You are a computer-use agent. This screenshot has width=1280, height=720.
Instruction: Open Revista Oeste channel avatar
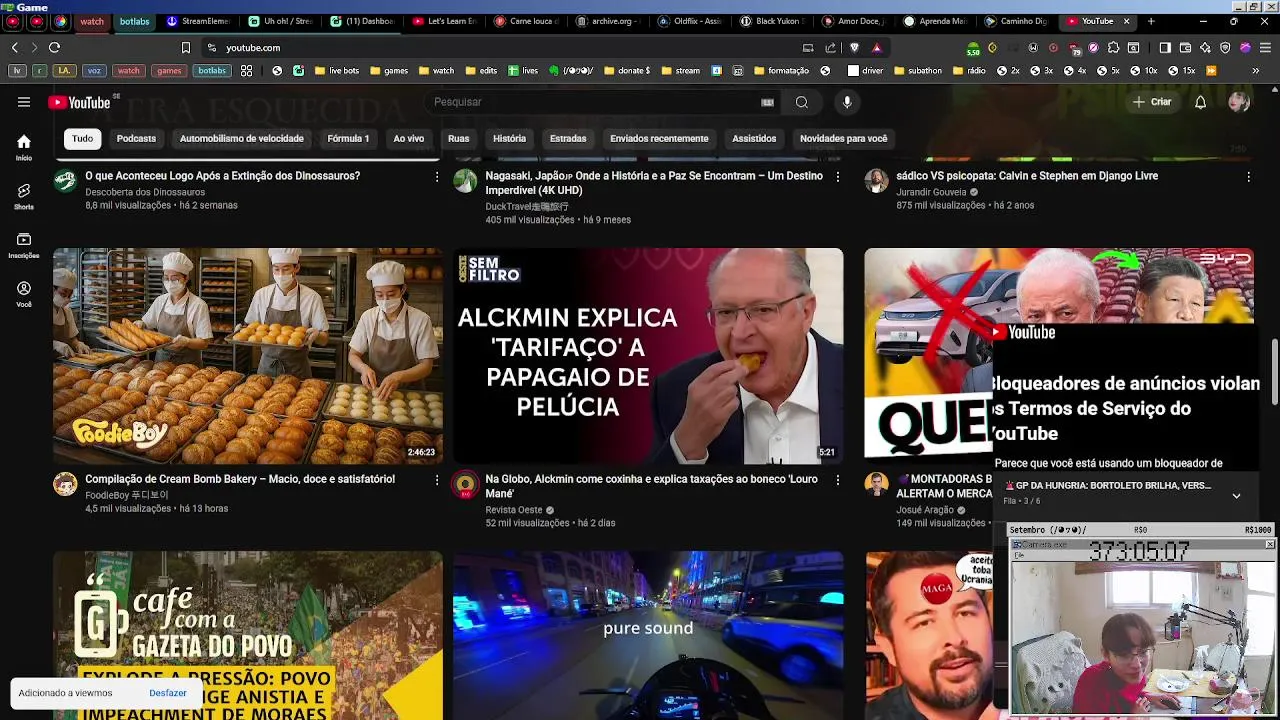(465, 485)
